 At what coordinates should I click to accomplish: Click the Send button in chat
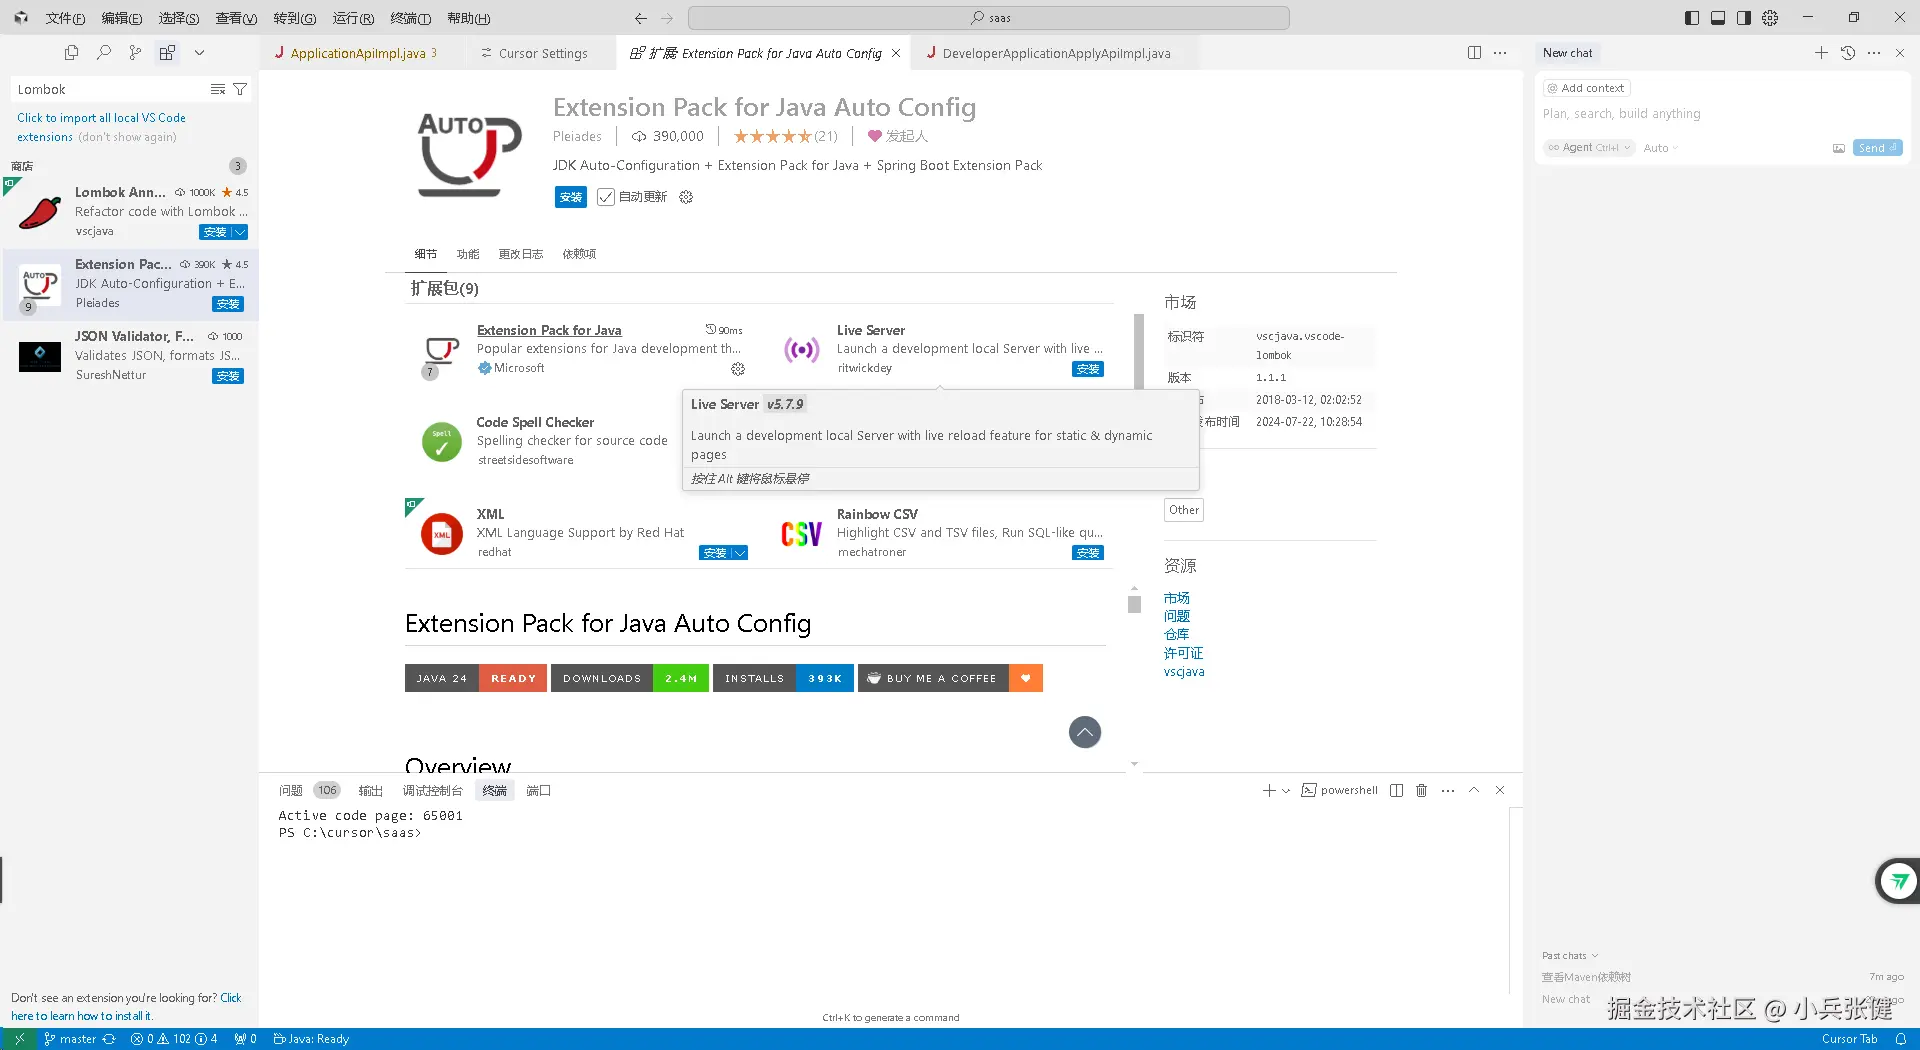point(1877,148)
